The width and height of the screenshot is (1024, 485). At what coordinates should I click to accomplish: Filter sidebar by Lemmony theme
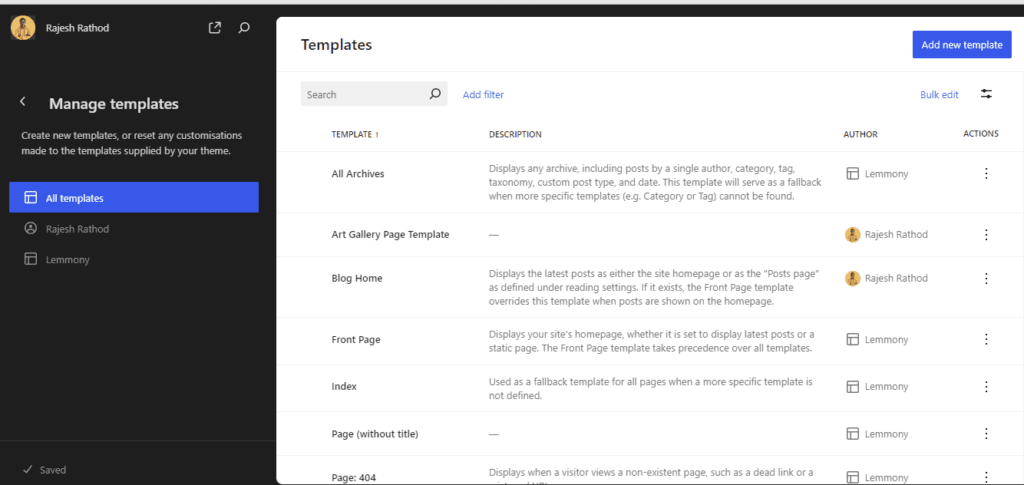[67, 260]
